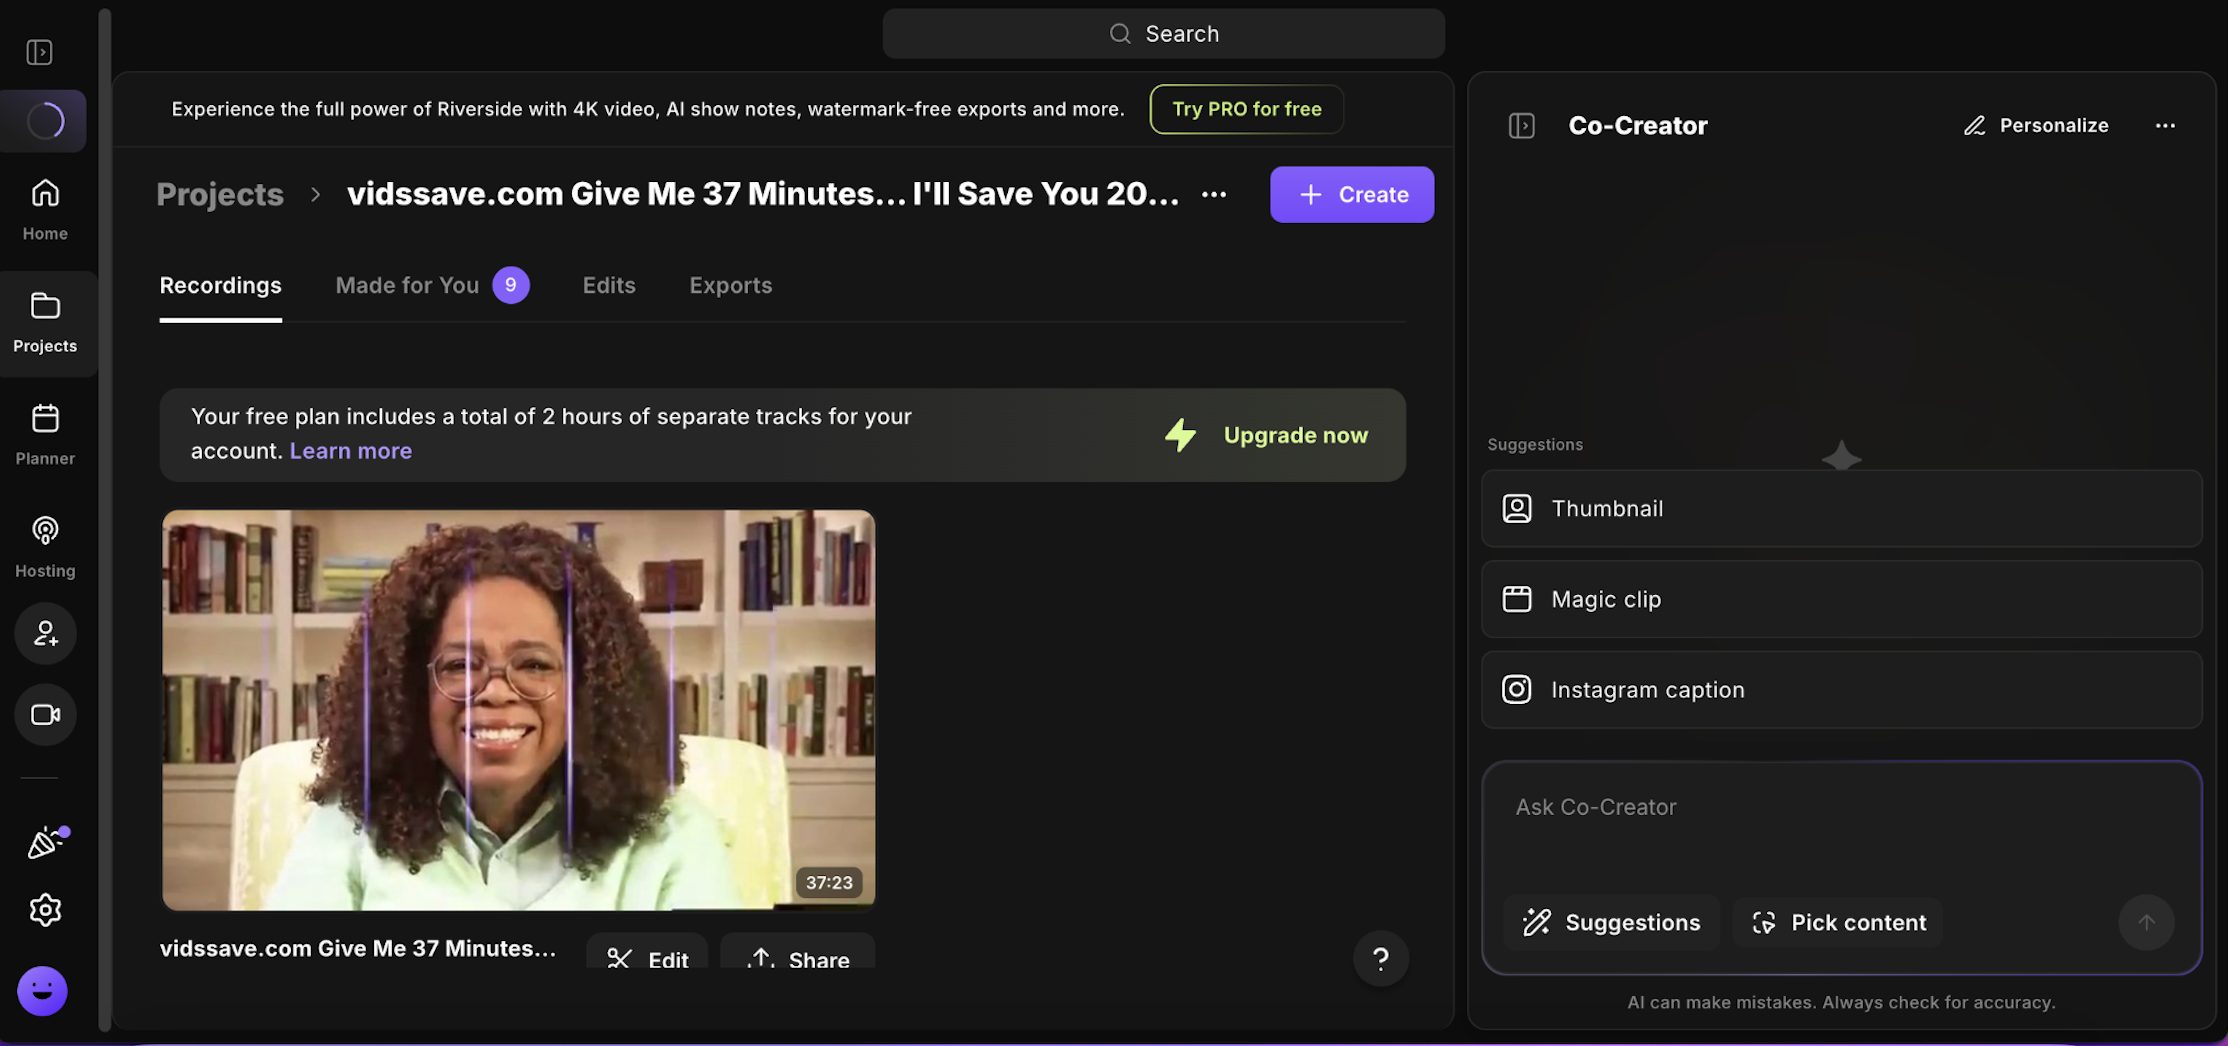Click the Create button
The image size is (2228, 1046).
[x=1352, y=194]
